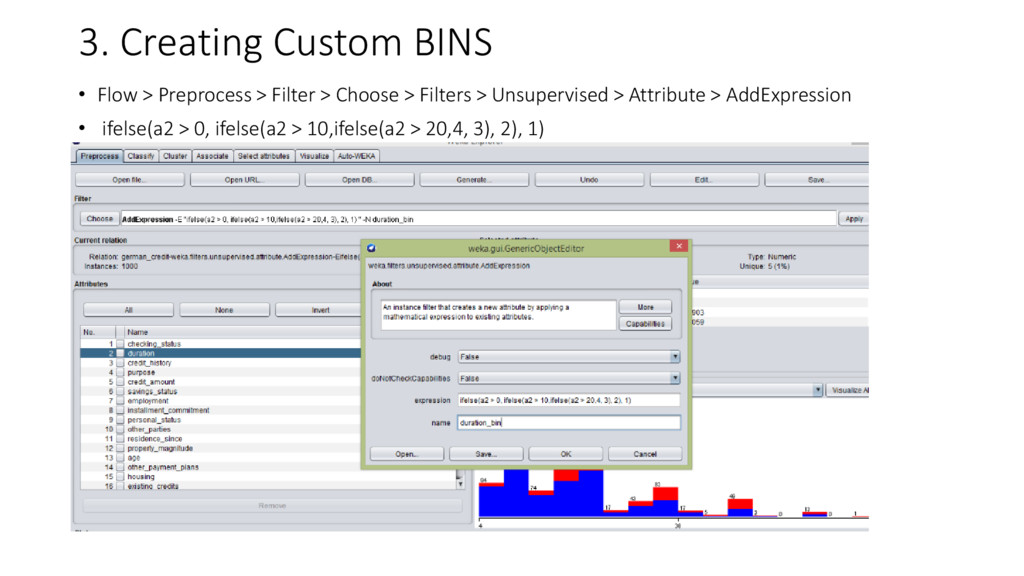Screen dimensions: 1024x576
Task: Click the Edit... button
Action: pos(703,180)
